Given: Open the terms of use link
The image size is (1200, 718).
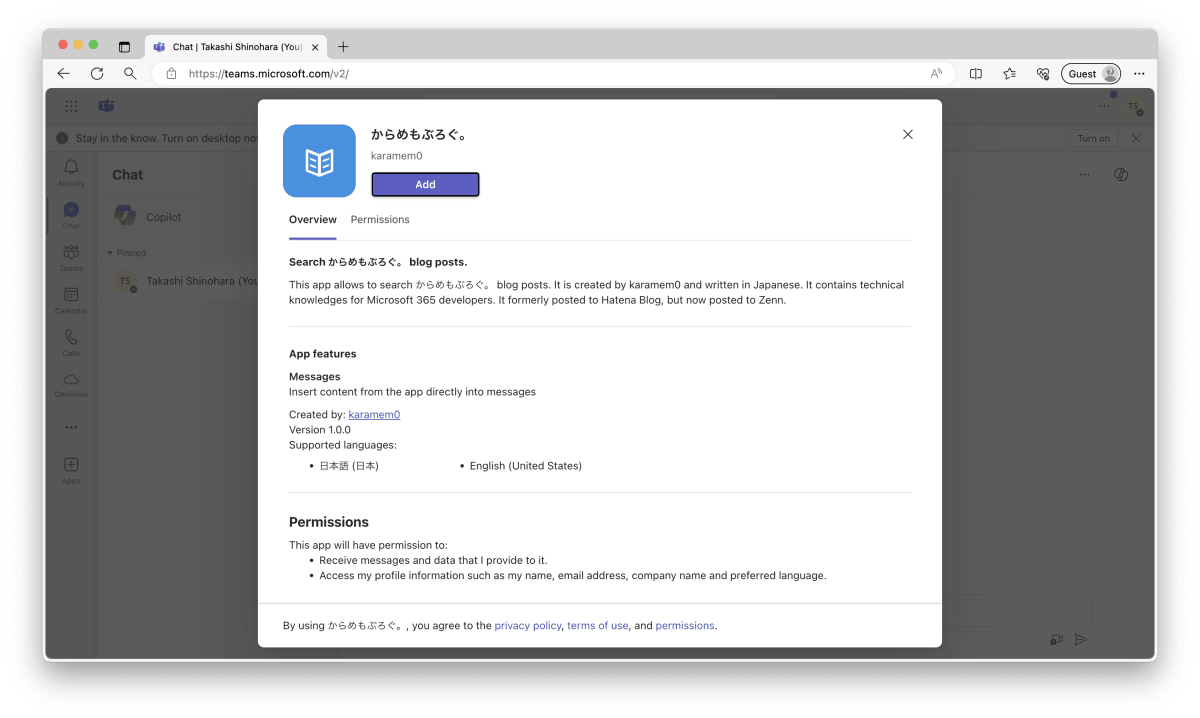Looking at the screenshot, I should pos(598,626).
